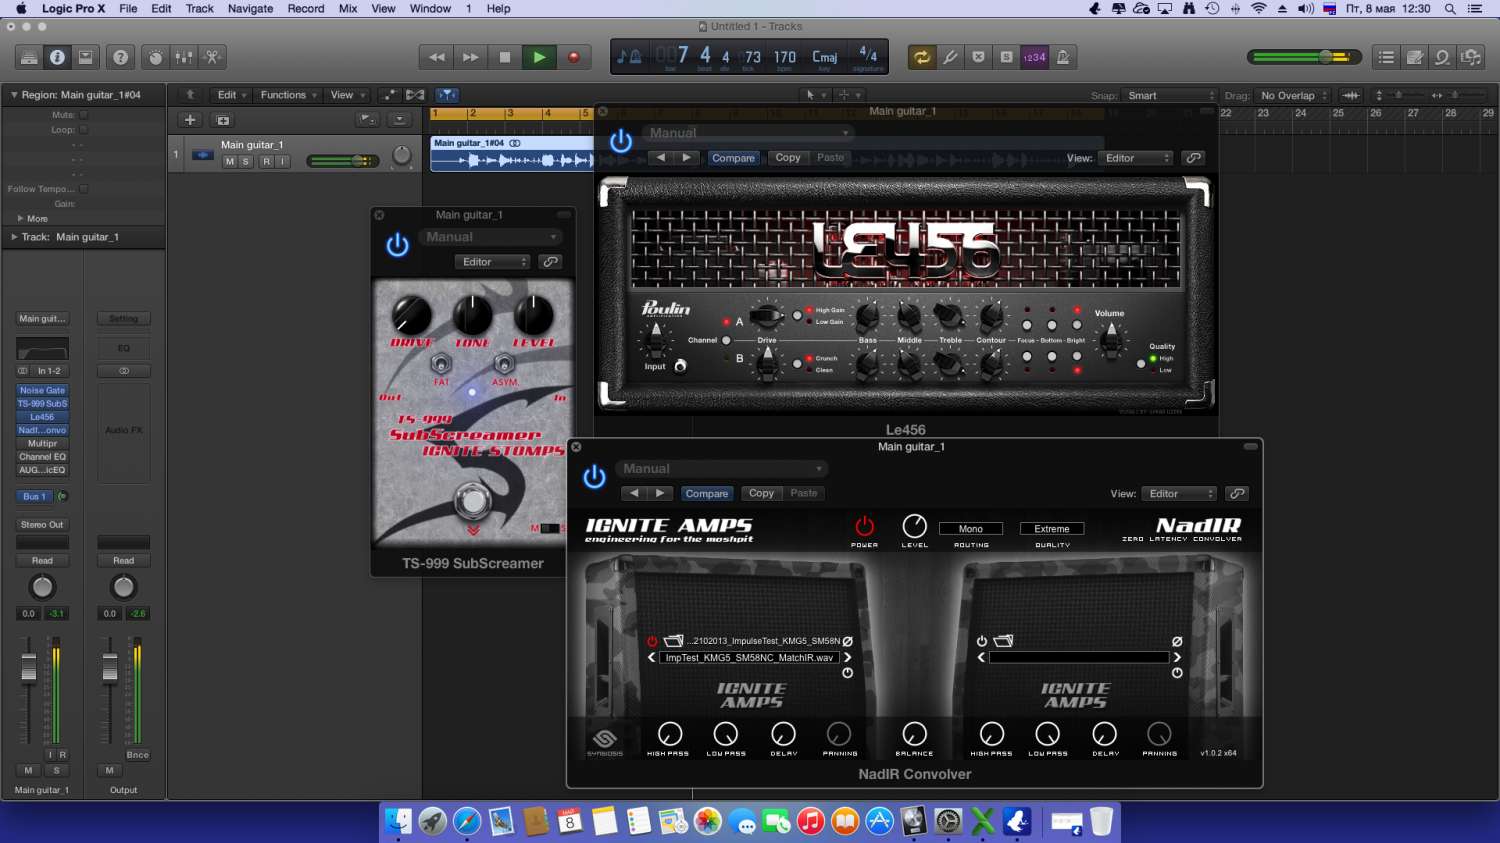
Task: Open the Navigate menu
Action: (250, 8)
